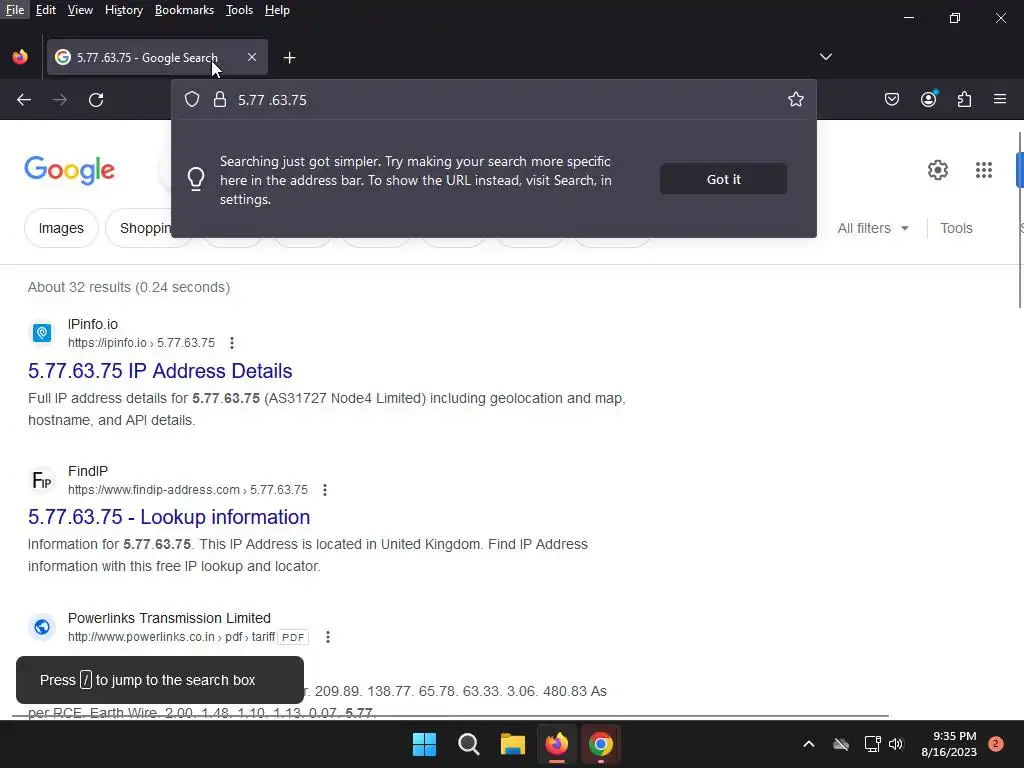The height and width of the screenshot is (768, 1024).
Task: Open the FindIP result options menu
Action: click(x=325, y=490)
